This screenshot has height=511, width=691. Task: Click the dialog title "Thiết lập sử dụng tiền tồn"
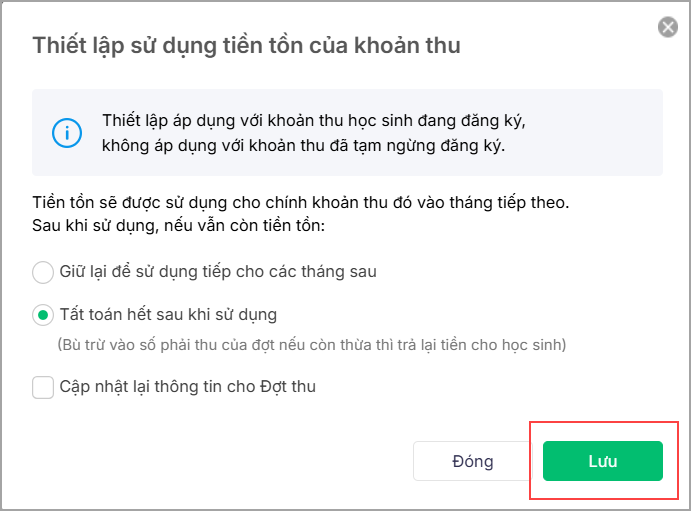pos(246,45)
